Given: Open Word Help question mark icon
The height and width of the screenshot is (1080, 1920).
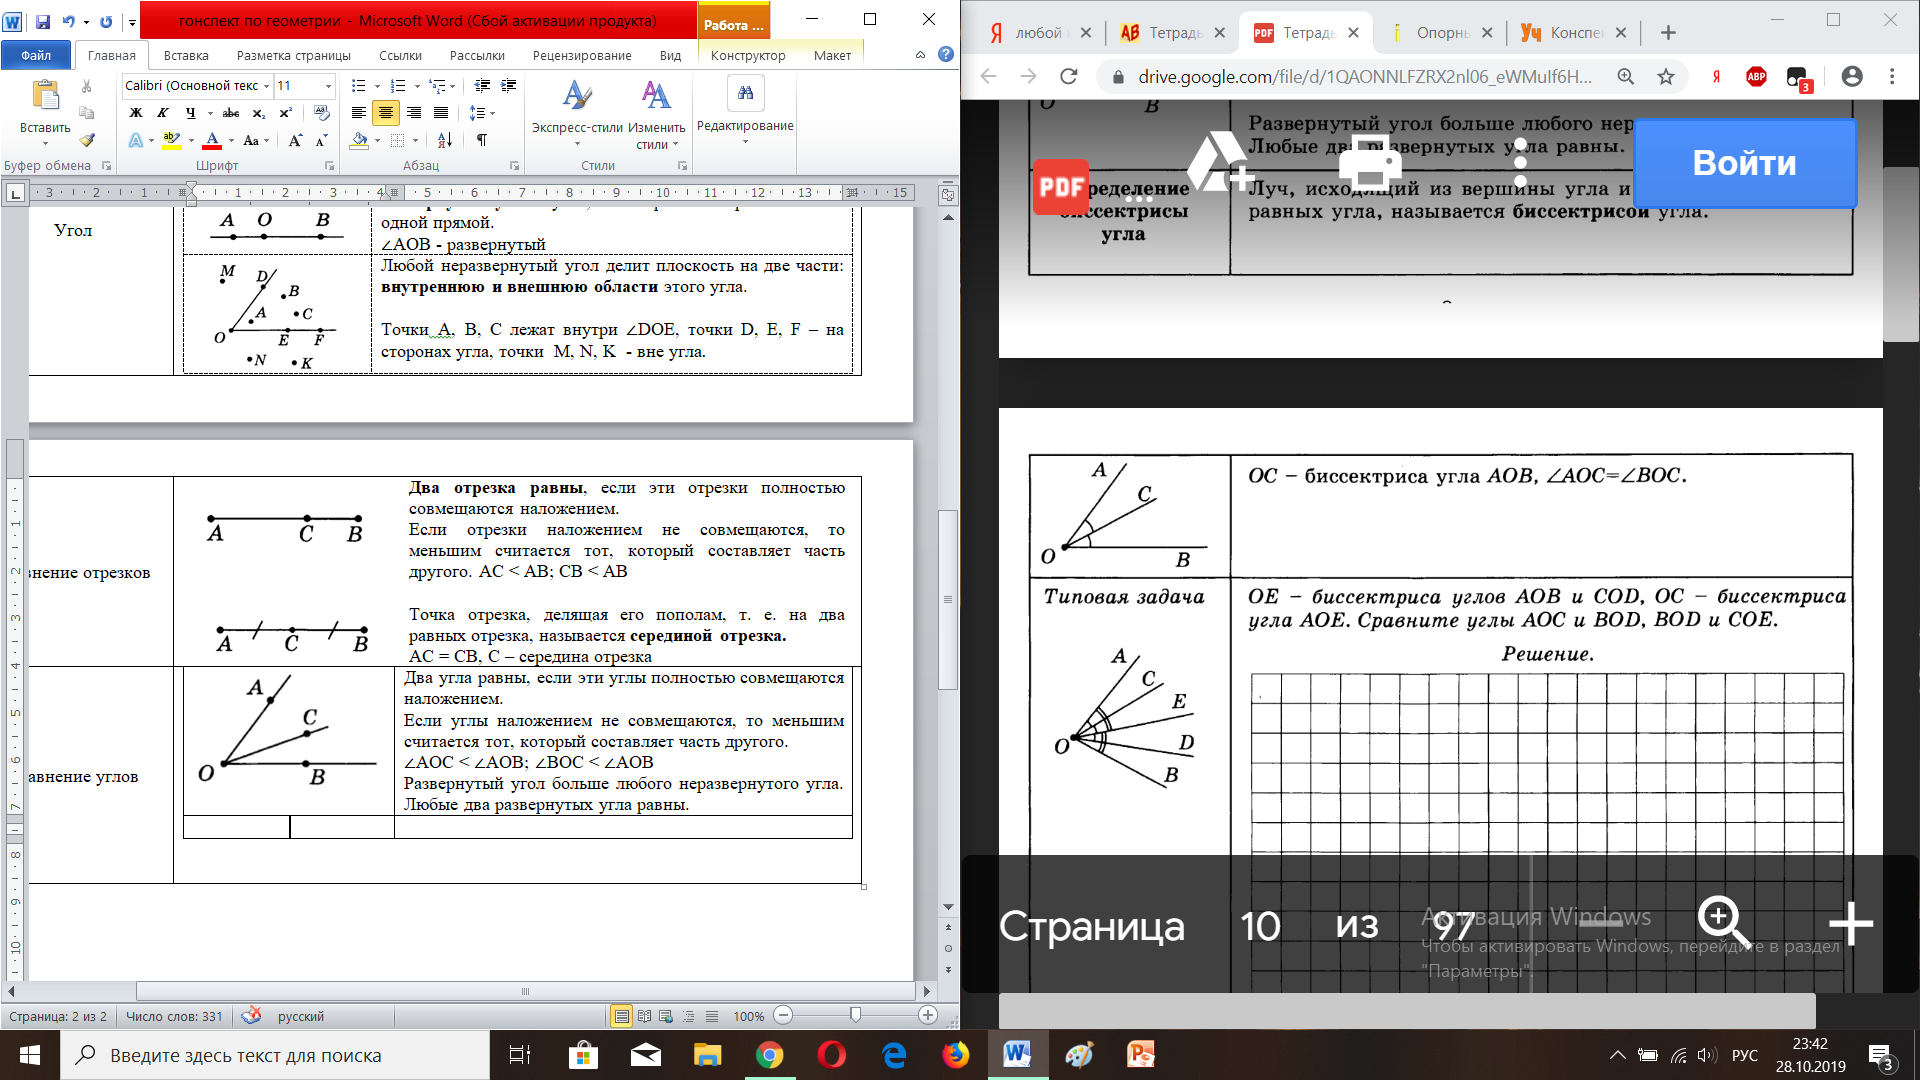Looking at the screenshot, I should [946, 55].
